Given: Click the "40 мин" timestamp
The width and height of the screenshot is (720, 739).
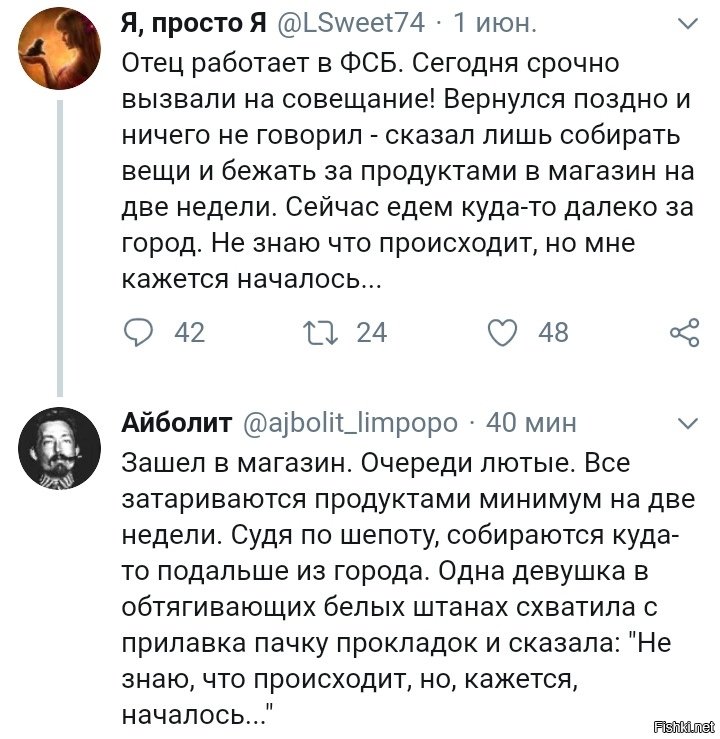Looking at the screenshot, I should coord(530,423).
